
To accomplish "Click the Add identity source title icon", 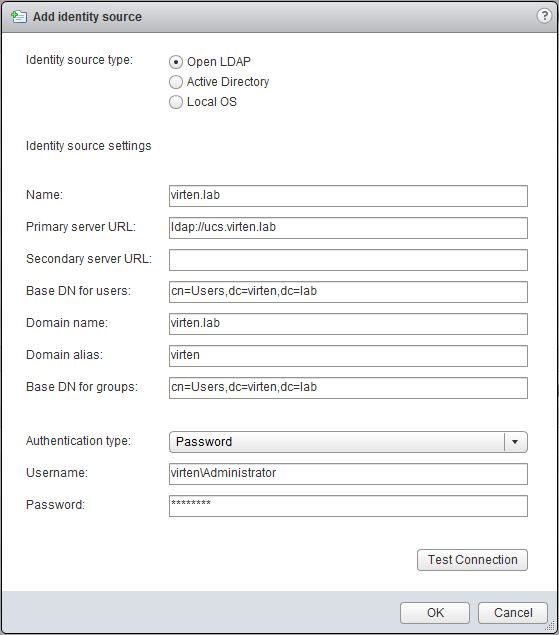I will 19,17.
